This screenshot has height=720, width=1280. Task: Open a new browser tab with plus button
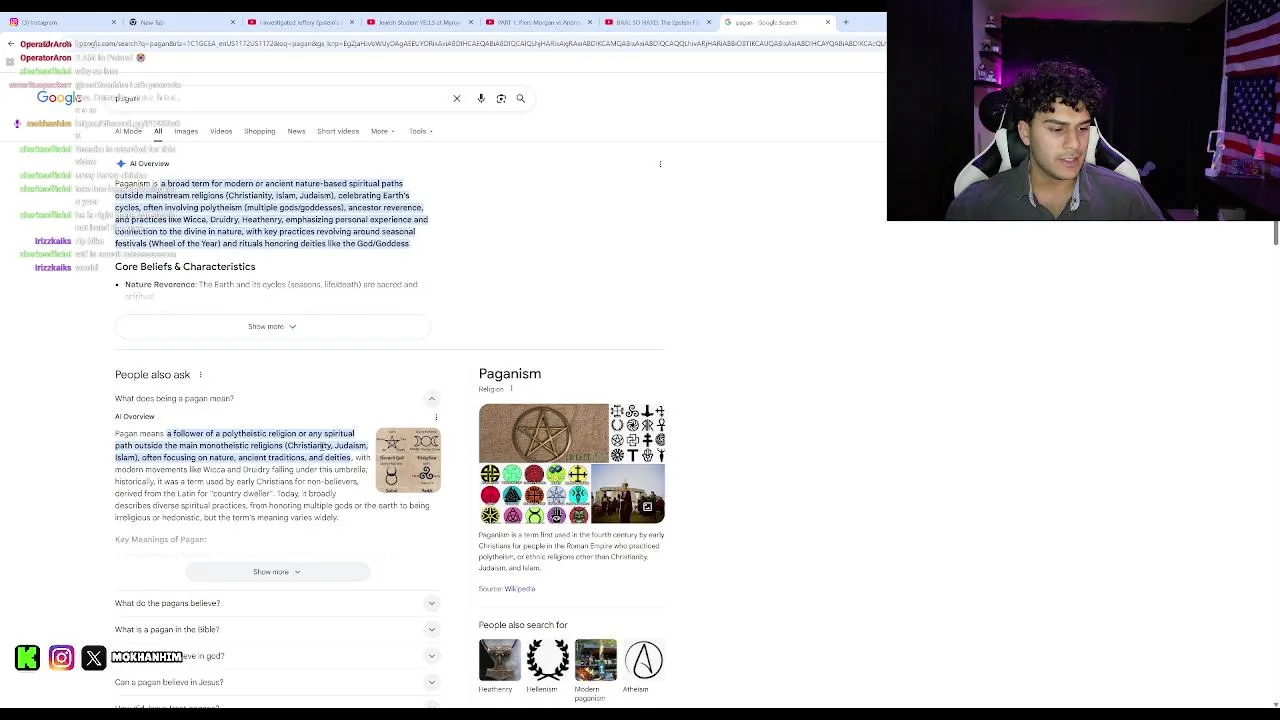(x=845, y=22)
